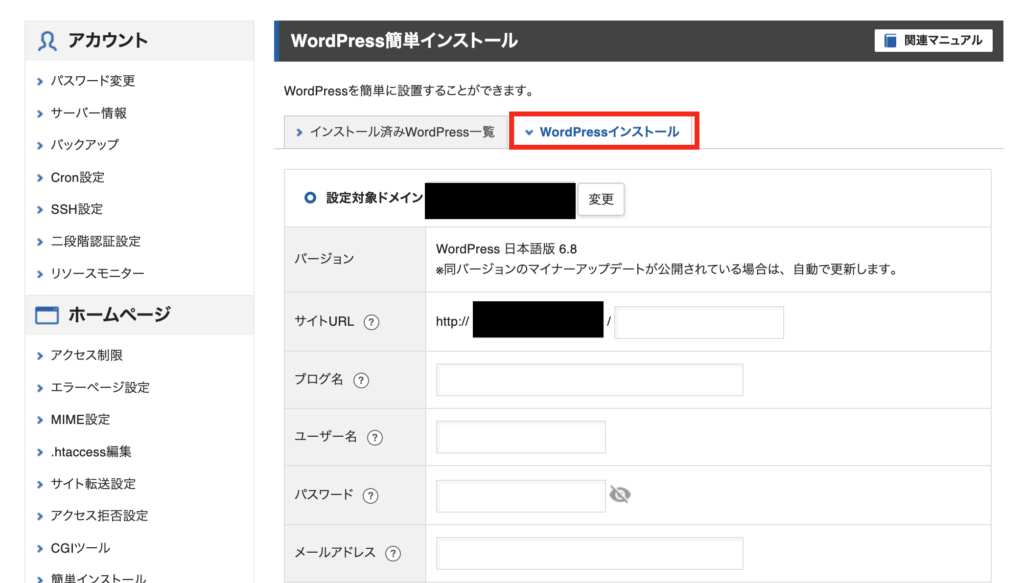Click help icon next to パスワード
This screenshot has height=583, width=1024.
coord(370,496)
